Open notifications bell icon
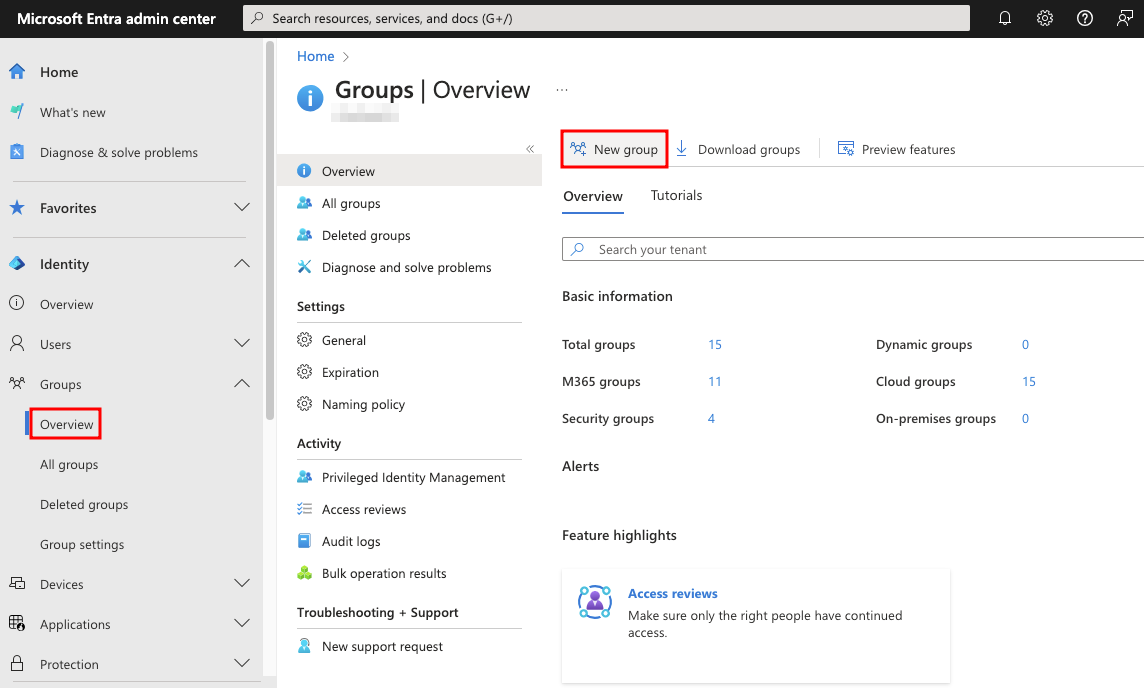The image size is (1144, 688). (1005, 18)
